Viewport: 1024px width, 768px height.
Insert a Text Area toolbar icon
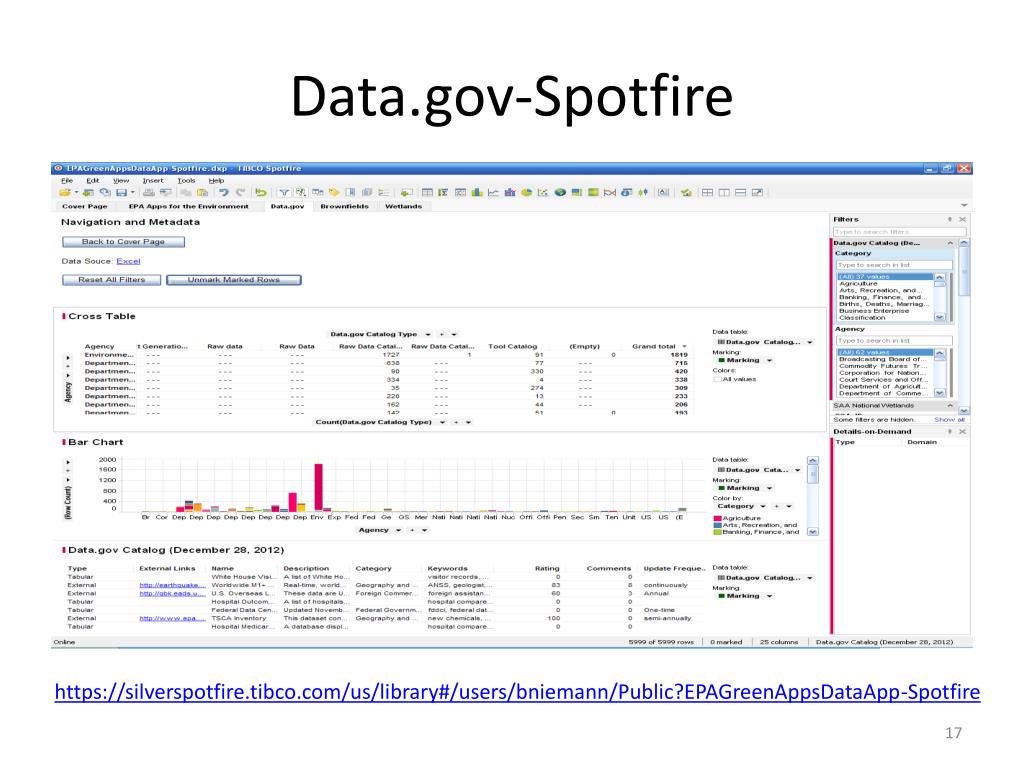[664, 193]
